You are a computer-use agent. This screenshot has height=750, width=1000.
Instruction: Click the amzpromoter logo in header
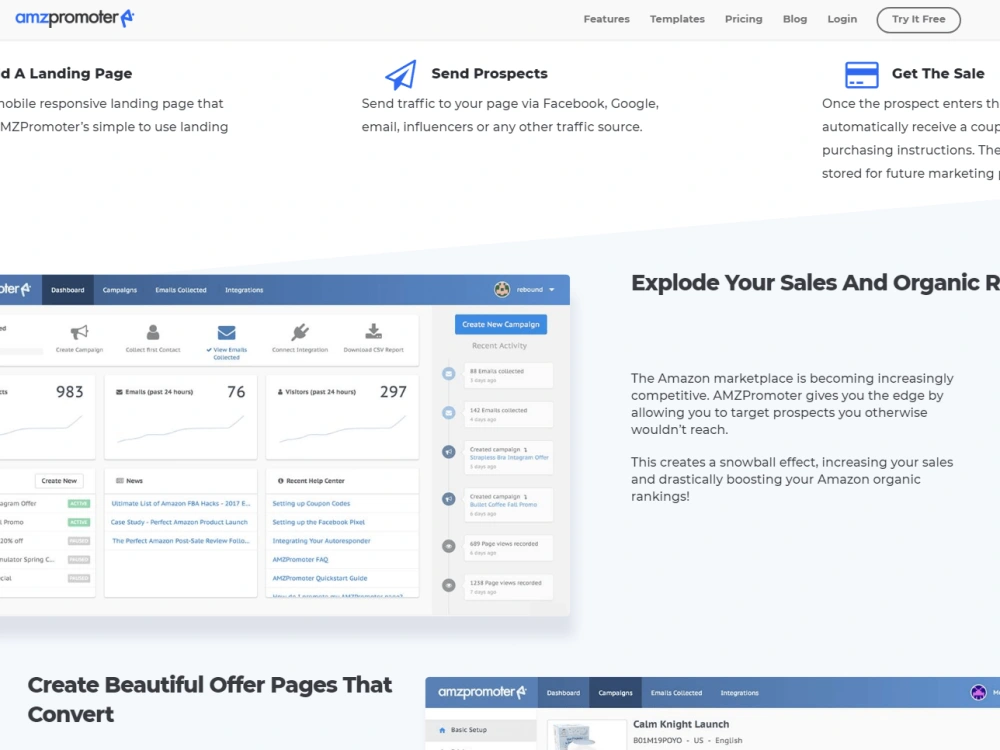click(75, 18)
